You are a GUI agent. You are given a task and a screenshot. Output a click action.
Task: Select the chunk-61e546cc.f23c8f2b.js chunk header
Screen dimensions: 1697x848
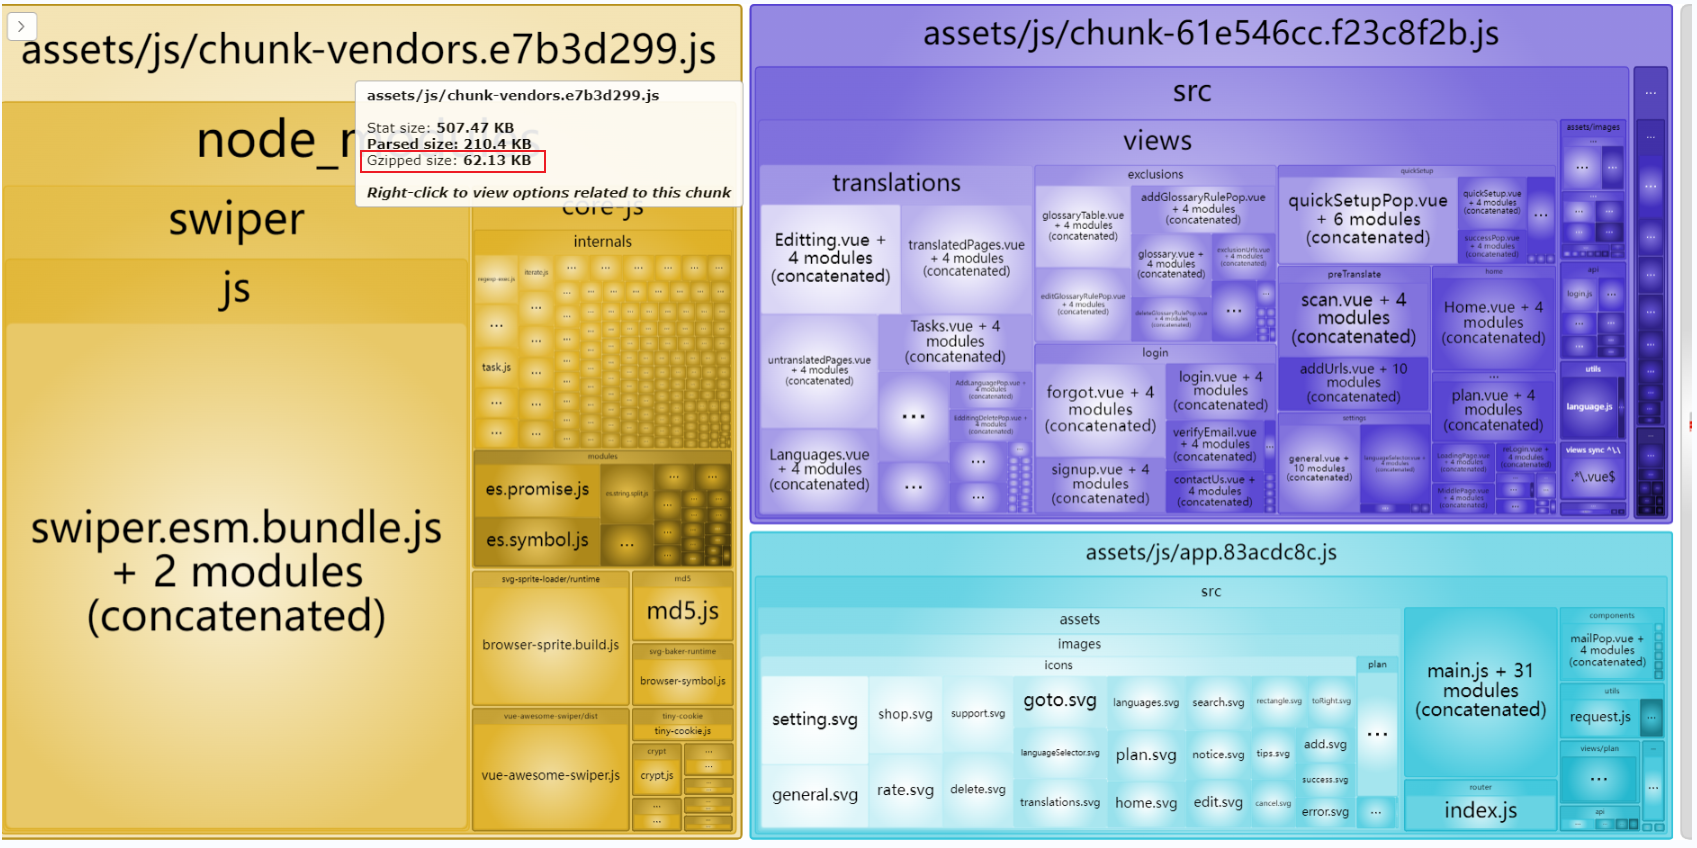pyautogui.click(x=1211, y=34)
